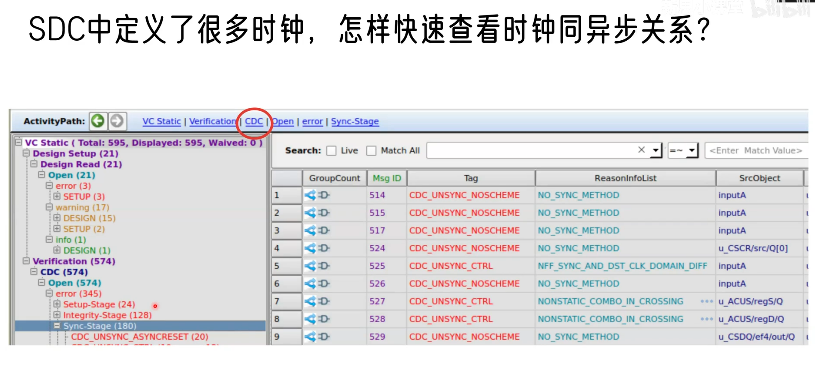Expand the SETUP (3) error node

57,196
